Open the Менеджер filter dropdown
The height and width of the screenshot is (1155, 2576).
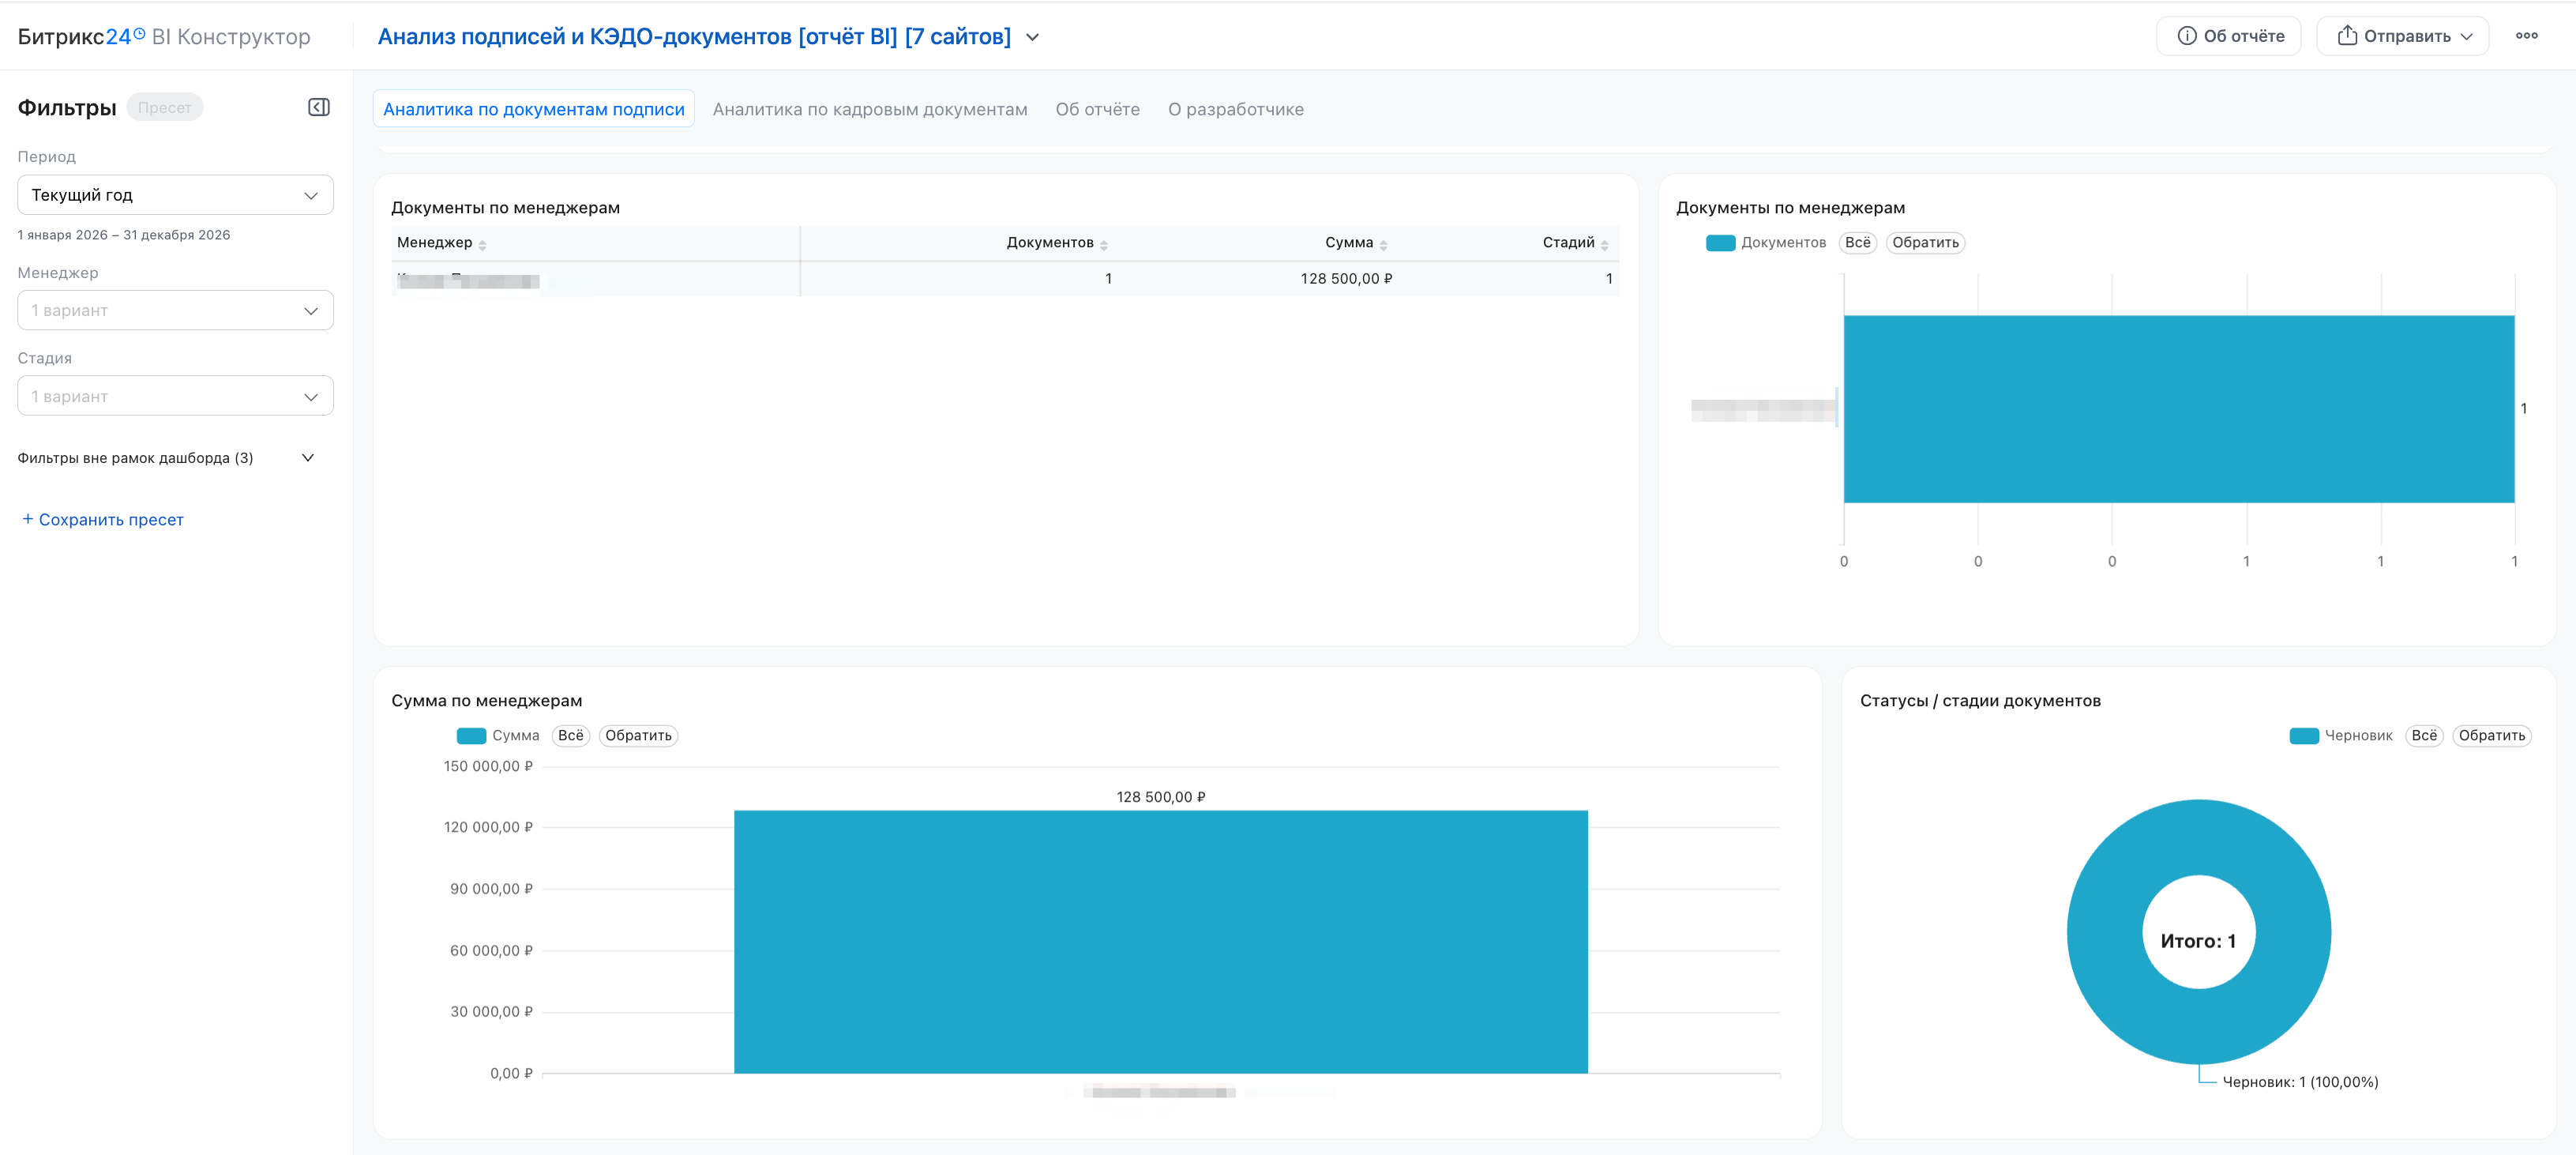point(175,310)
